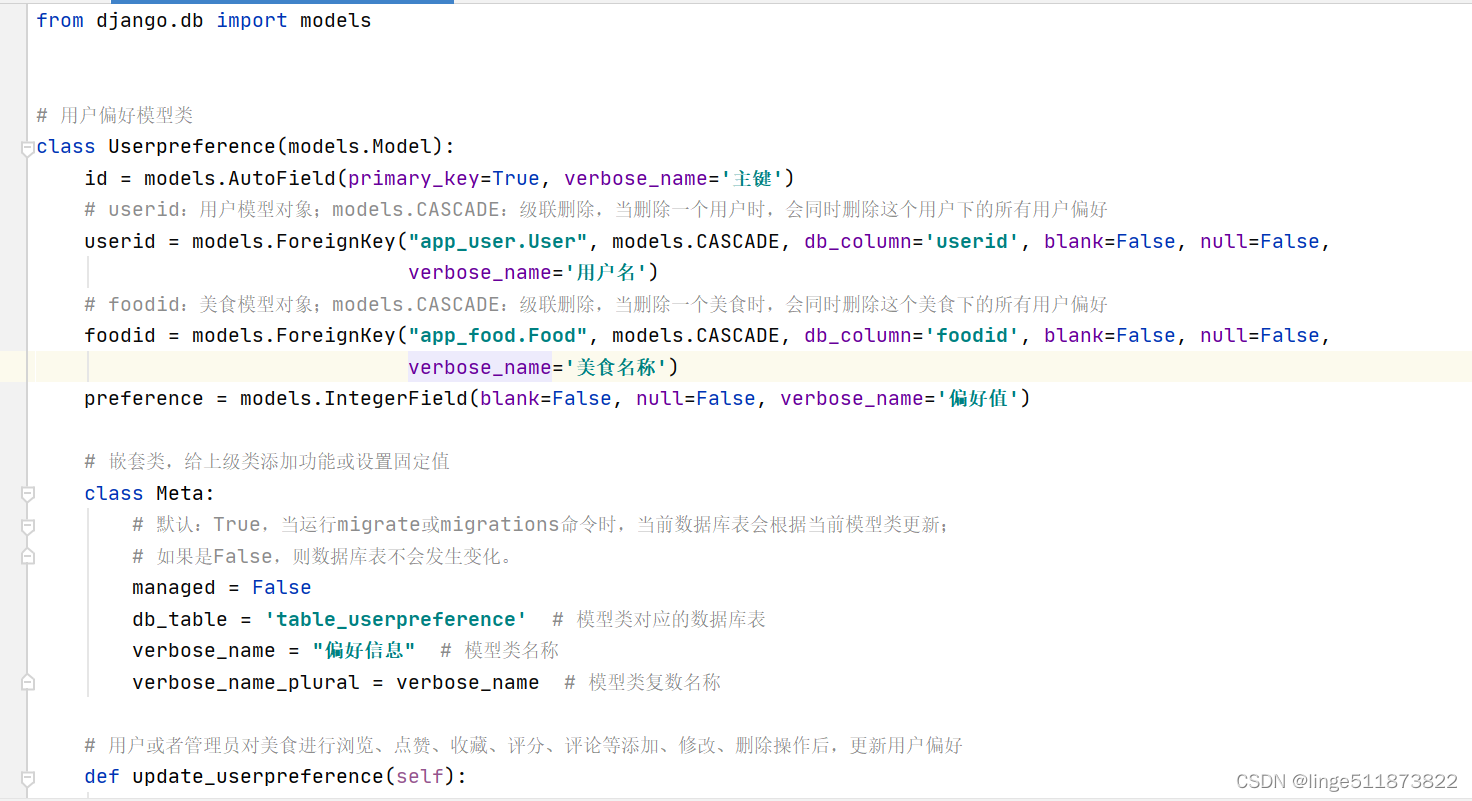1472x801 pixels.
Task: Collapse the class Meta fold marker
Action: [28, 494]
